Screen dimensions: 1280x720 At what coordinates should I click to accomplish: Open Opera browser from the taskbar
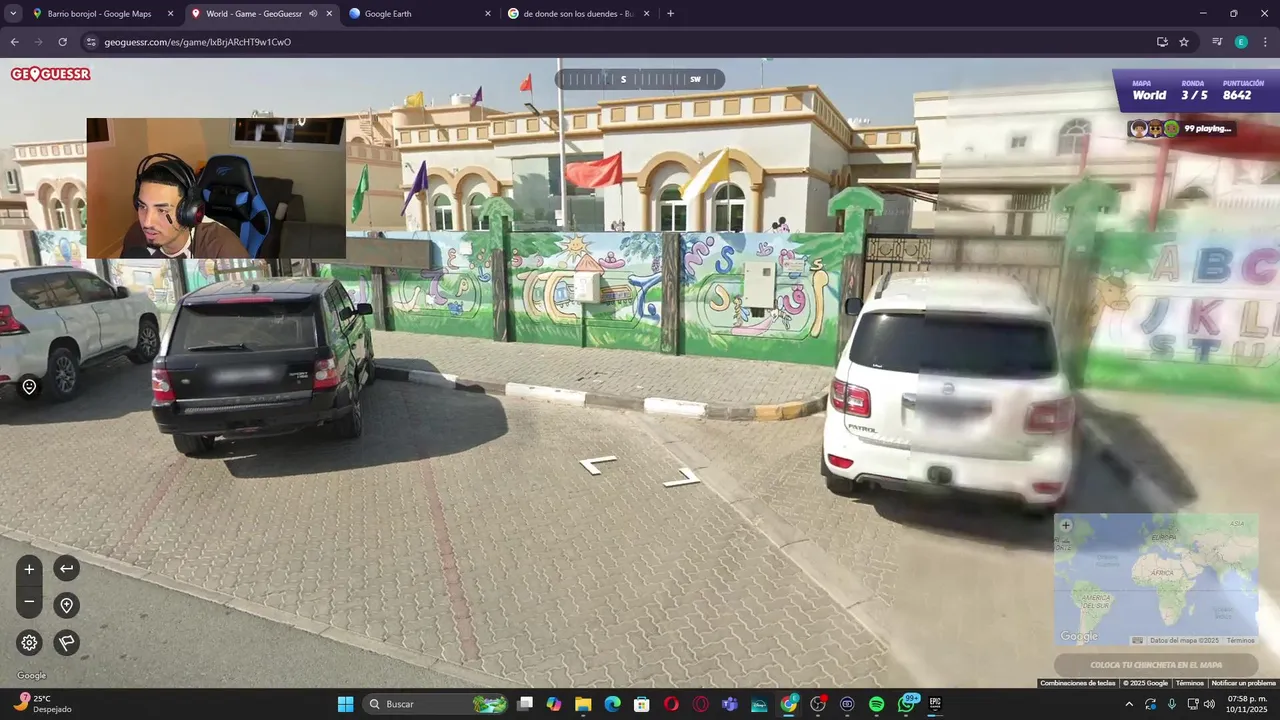671,704
